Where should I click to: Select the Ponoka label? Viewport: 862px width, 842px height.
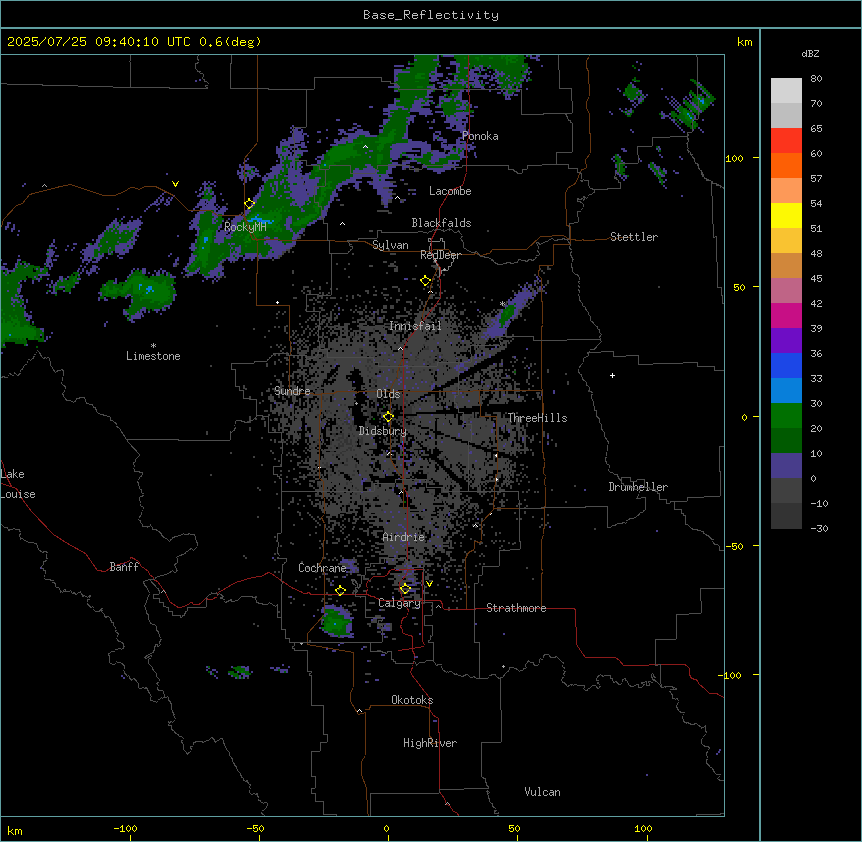(480, 136)
